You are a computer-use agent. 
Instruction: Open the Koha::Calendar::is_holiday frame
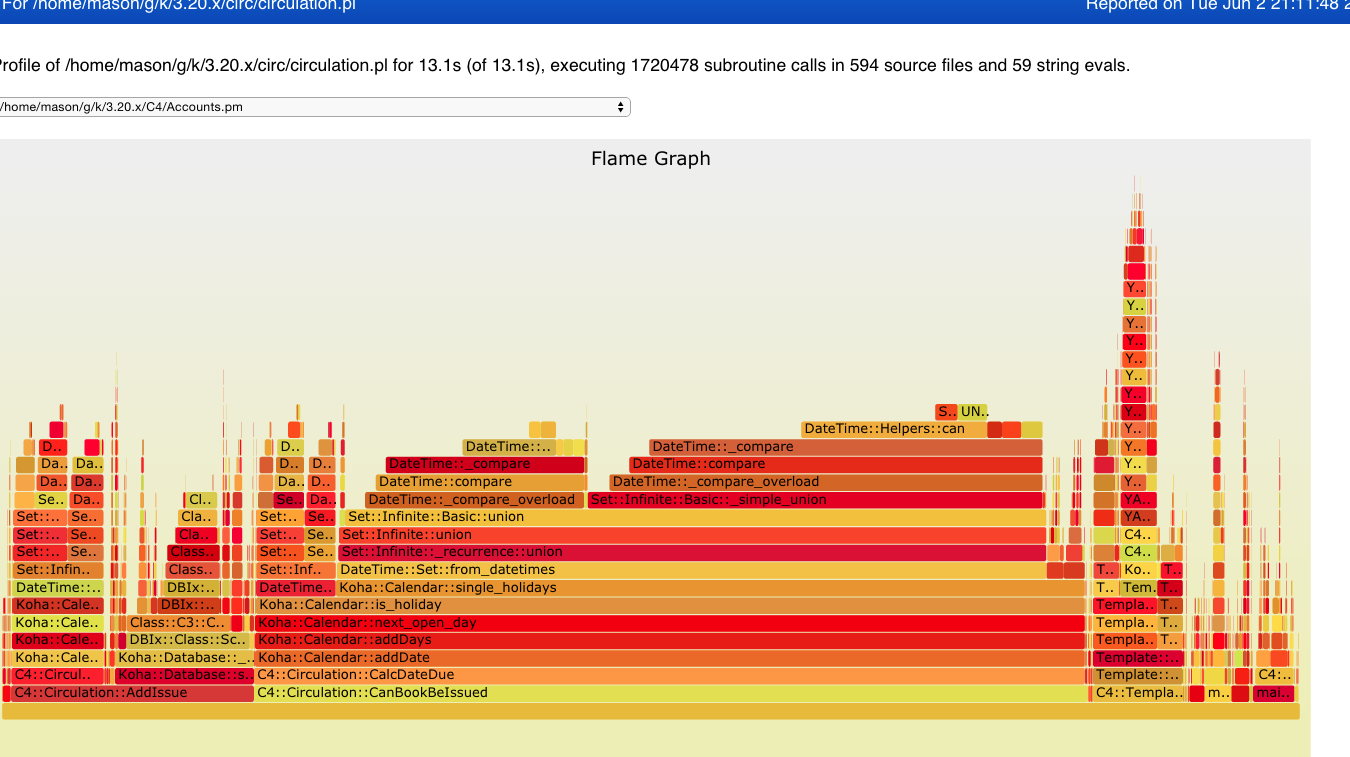point(670,605)
